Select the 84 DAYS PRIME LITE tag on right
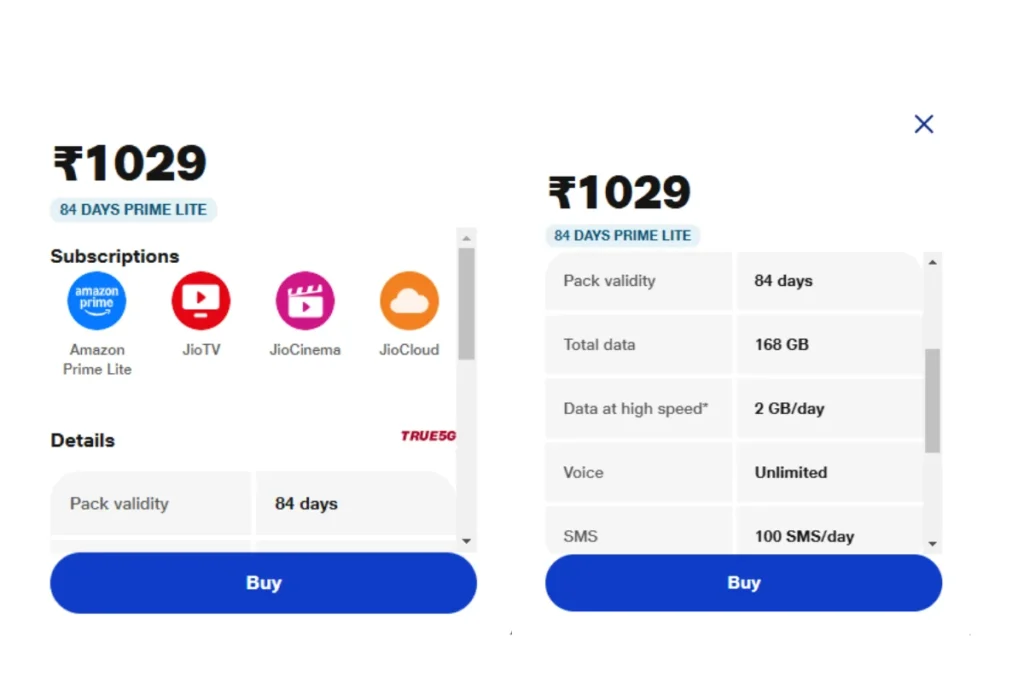The width and height of the screenshot is (1024, 683). 622,235
